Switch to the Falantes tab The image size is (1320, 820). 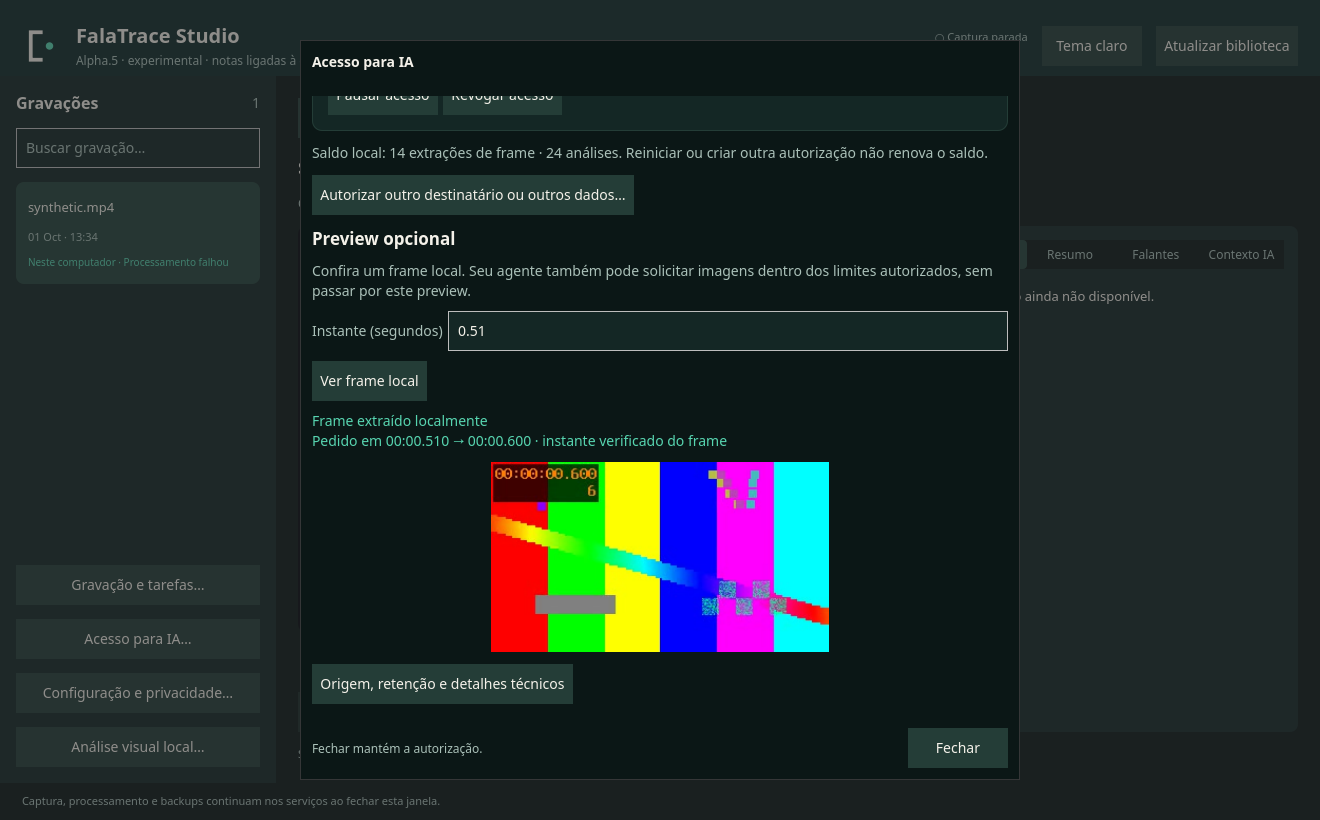(x=1155, y=255)
